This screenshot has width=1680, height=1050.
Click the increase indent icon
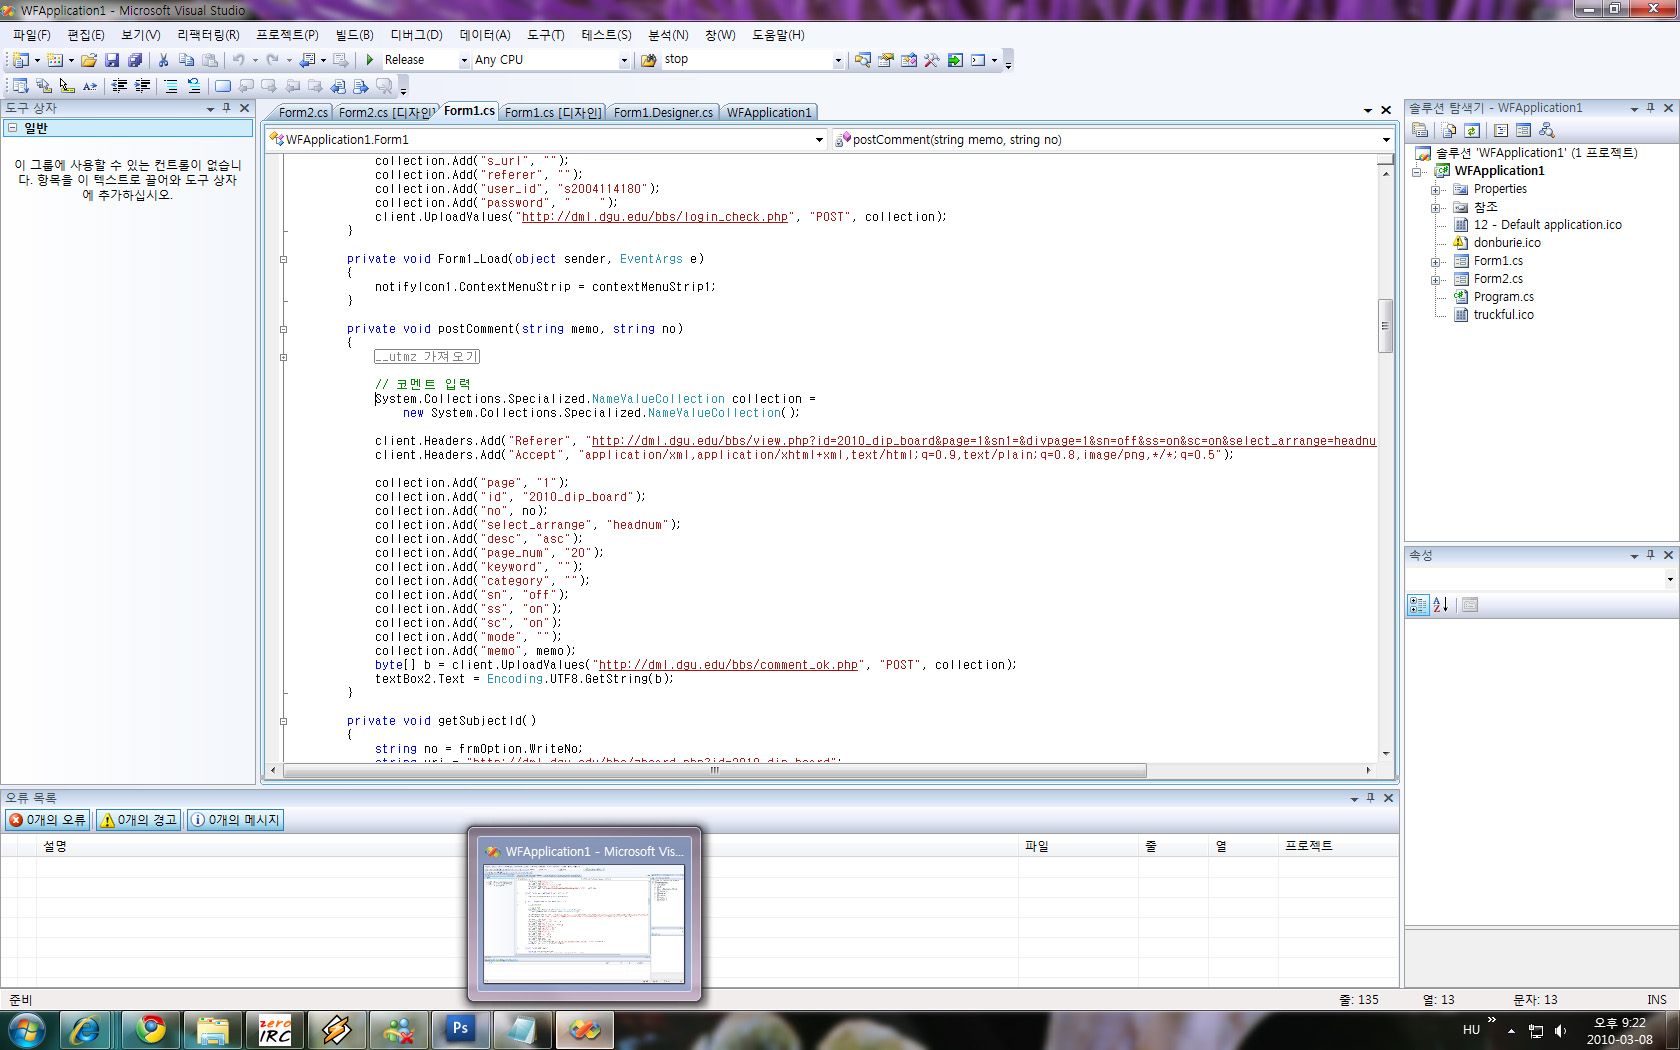click(143, 86)
